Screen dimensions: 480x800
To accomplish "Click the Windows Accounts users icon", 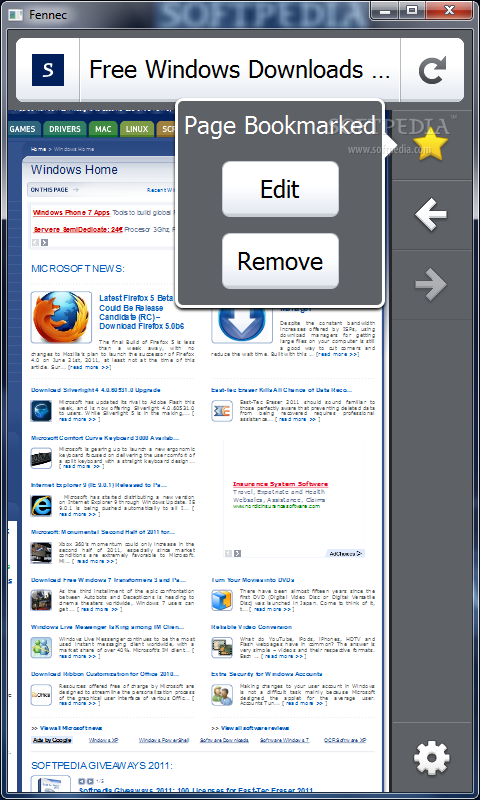I will click(222, 695).
